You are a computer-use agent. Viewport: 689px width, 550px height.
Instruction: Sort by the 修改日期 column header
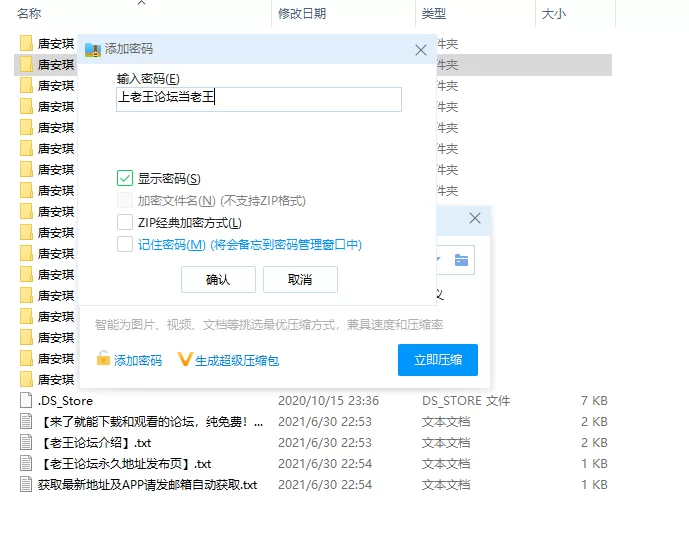(x=302, y=13)
